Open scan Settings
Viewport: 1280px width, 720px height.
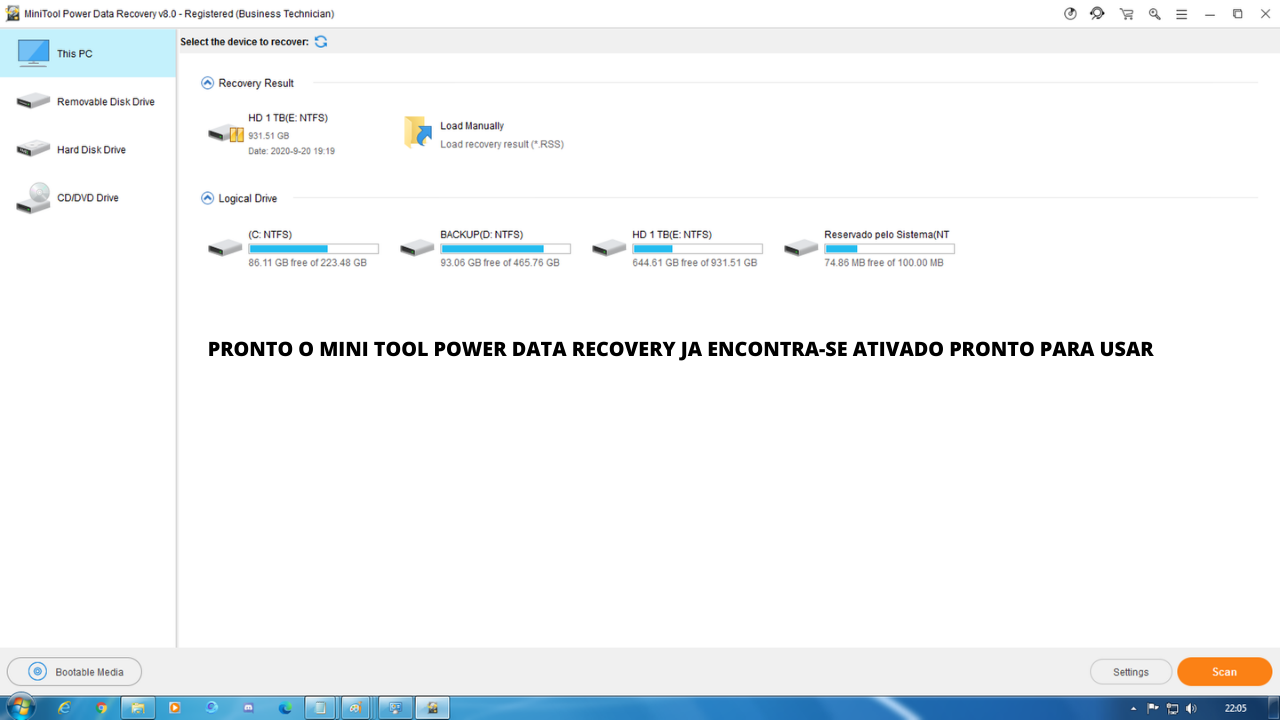[1130, 672]
